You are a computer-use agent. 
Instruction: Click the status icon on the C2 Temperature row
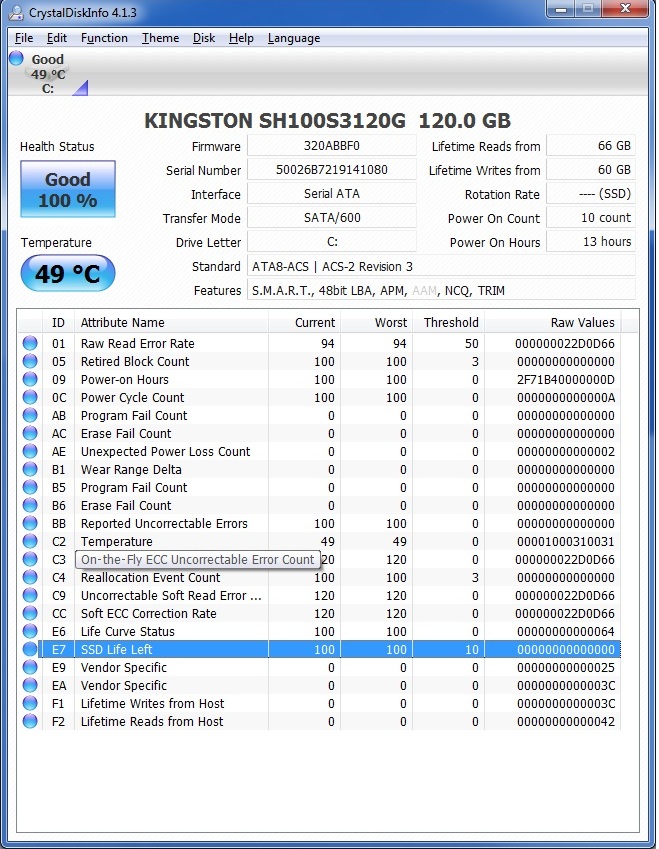tap(30, 541)
